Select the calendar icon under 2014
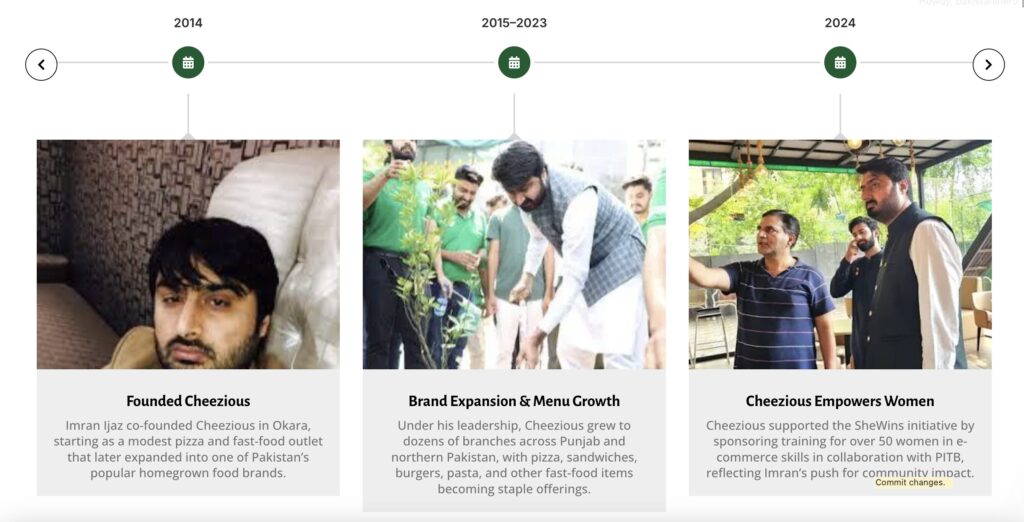 (188, 62)
